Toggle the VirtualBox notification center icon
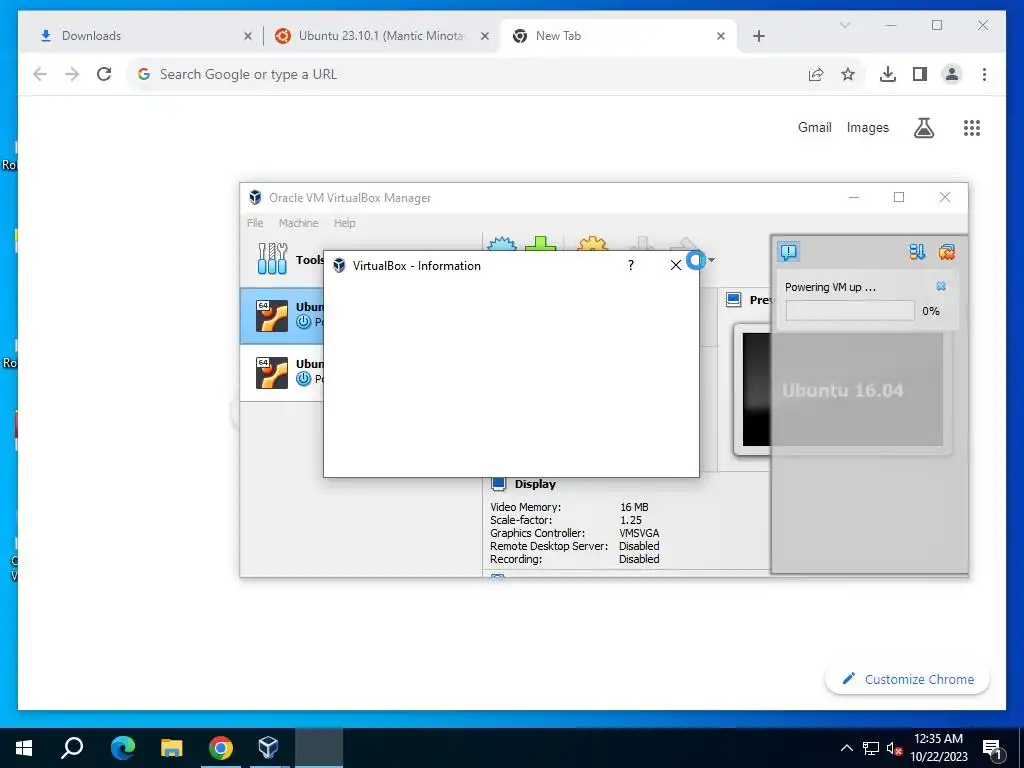This screenshot has height=768, width=1024. coord(789,251)
